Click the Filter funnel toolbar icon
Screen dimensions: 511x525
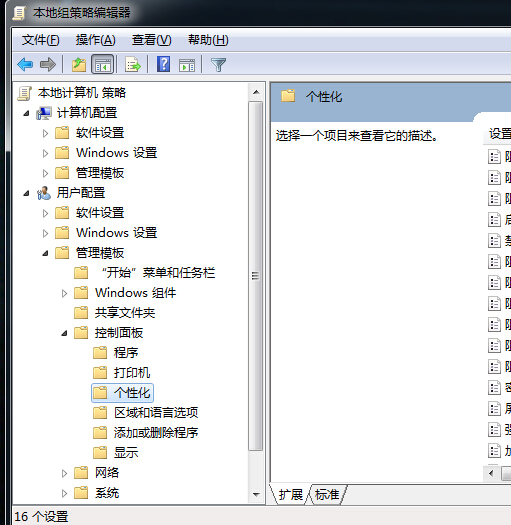(x=218, y=65)
